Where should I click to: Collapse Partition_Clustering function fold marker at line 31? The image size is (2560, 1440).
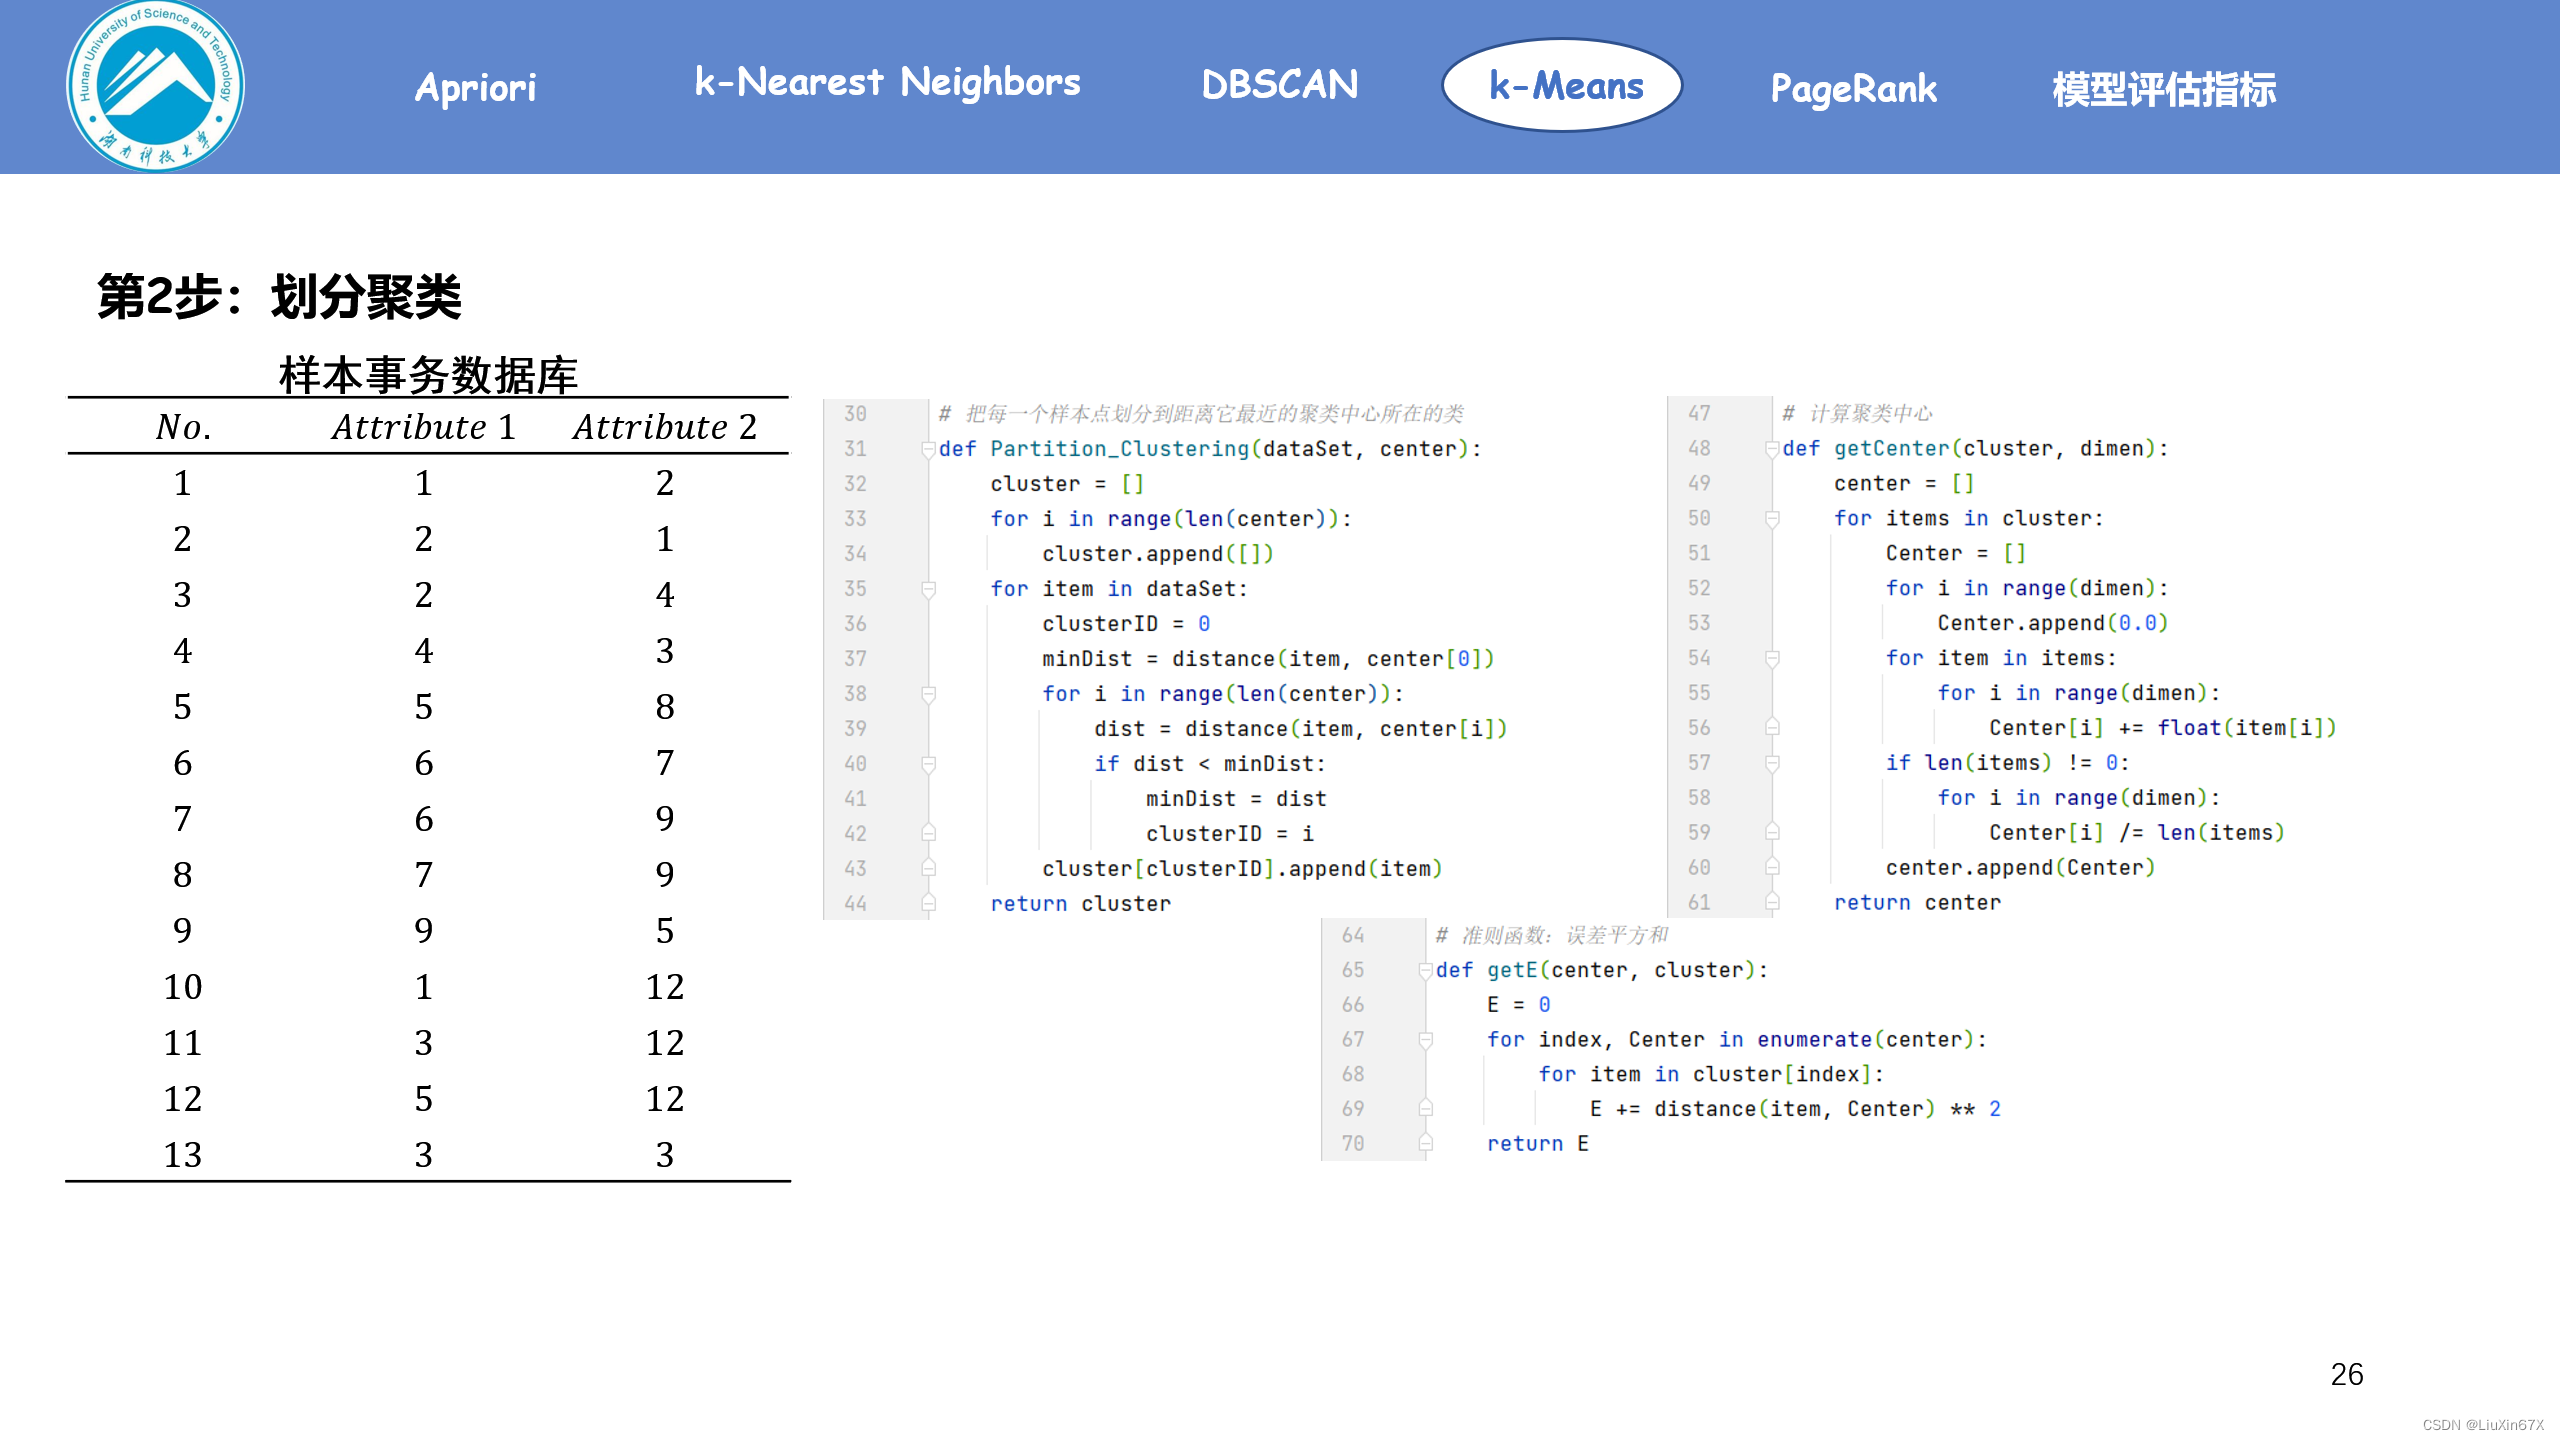click(928, 449)
